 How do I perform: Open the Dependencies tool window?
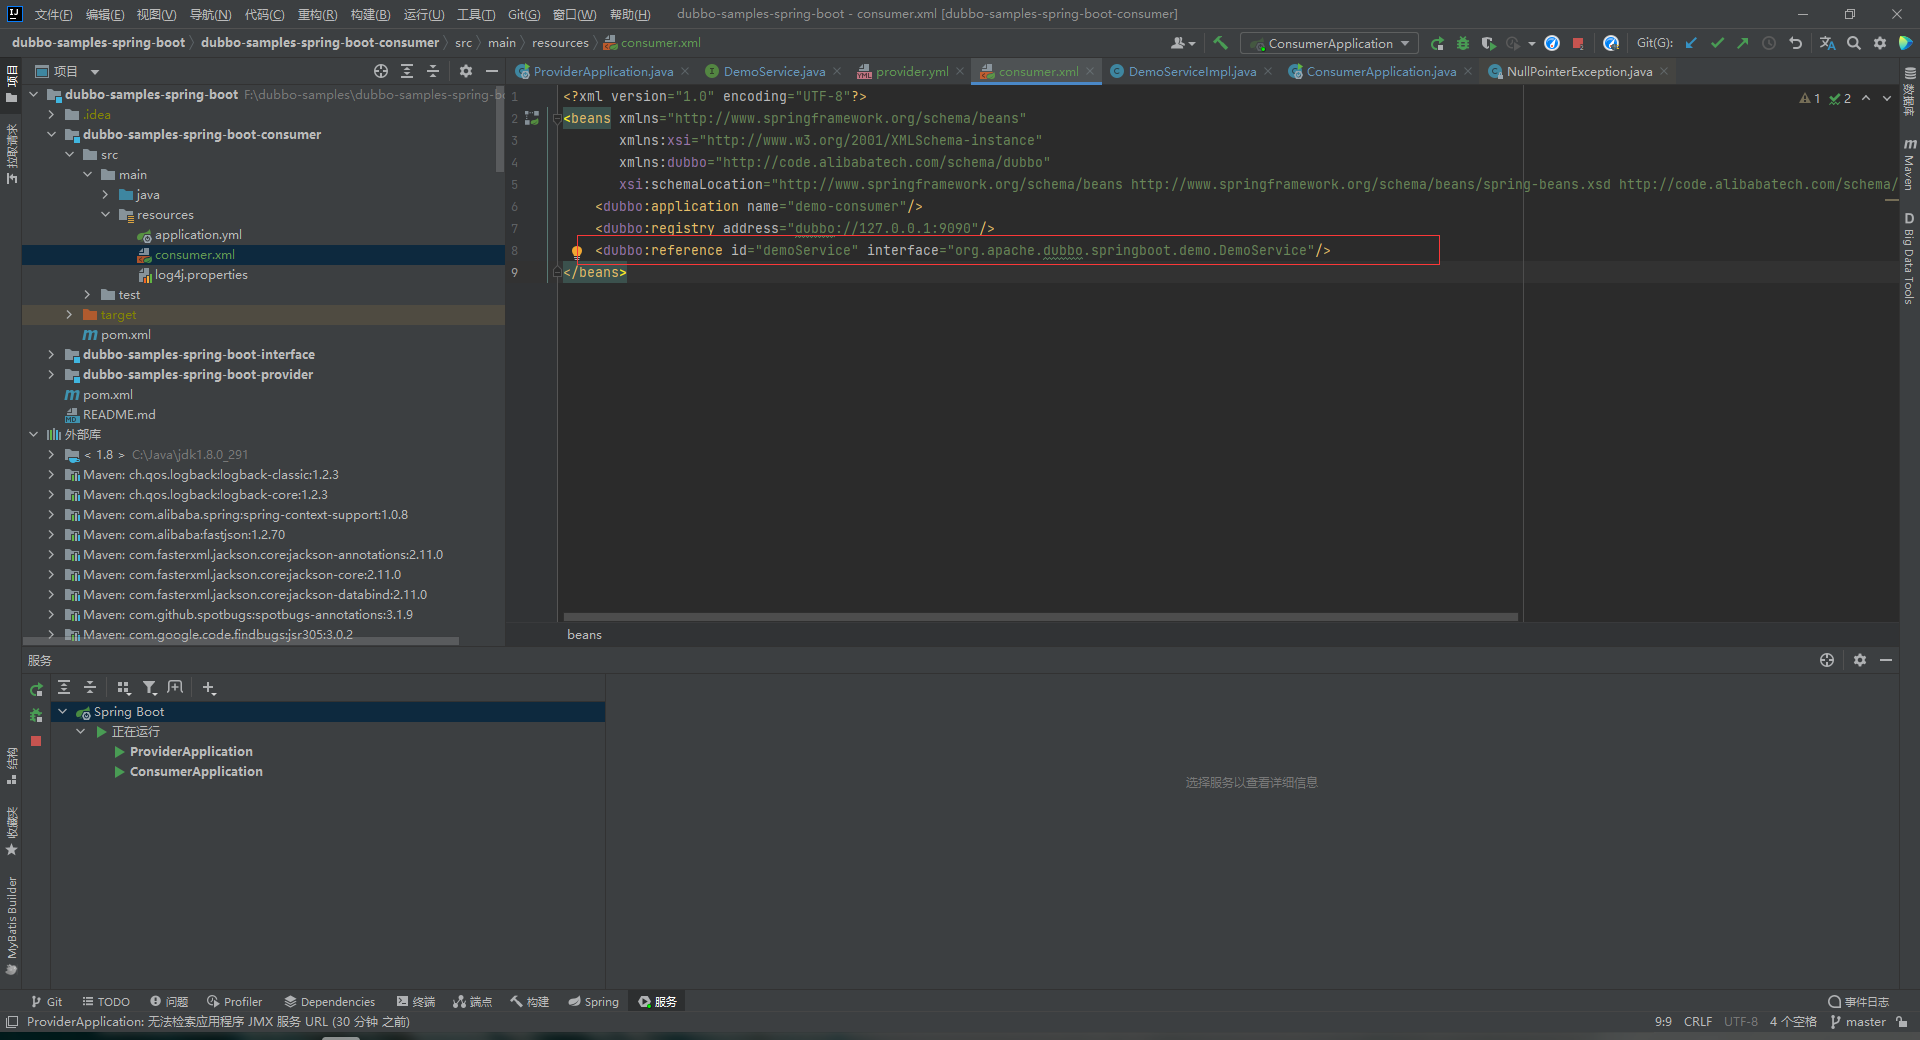(329, 1001)
